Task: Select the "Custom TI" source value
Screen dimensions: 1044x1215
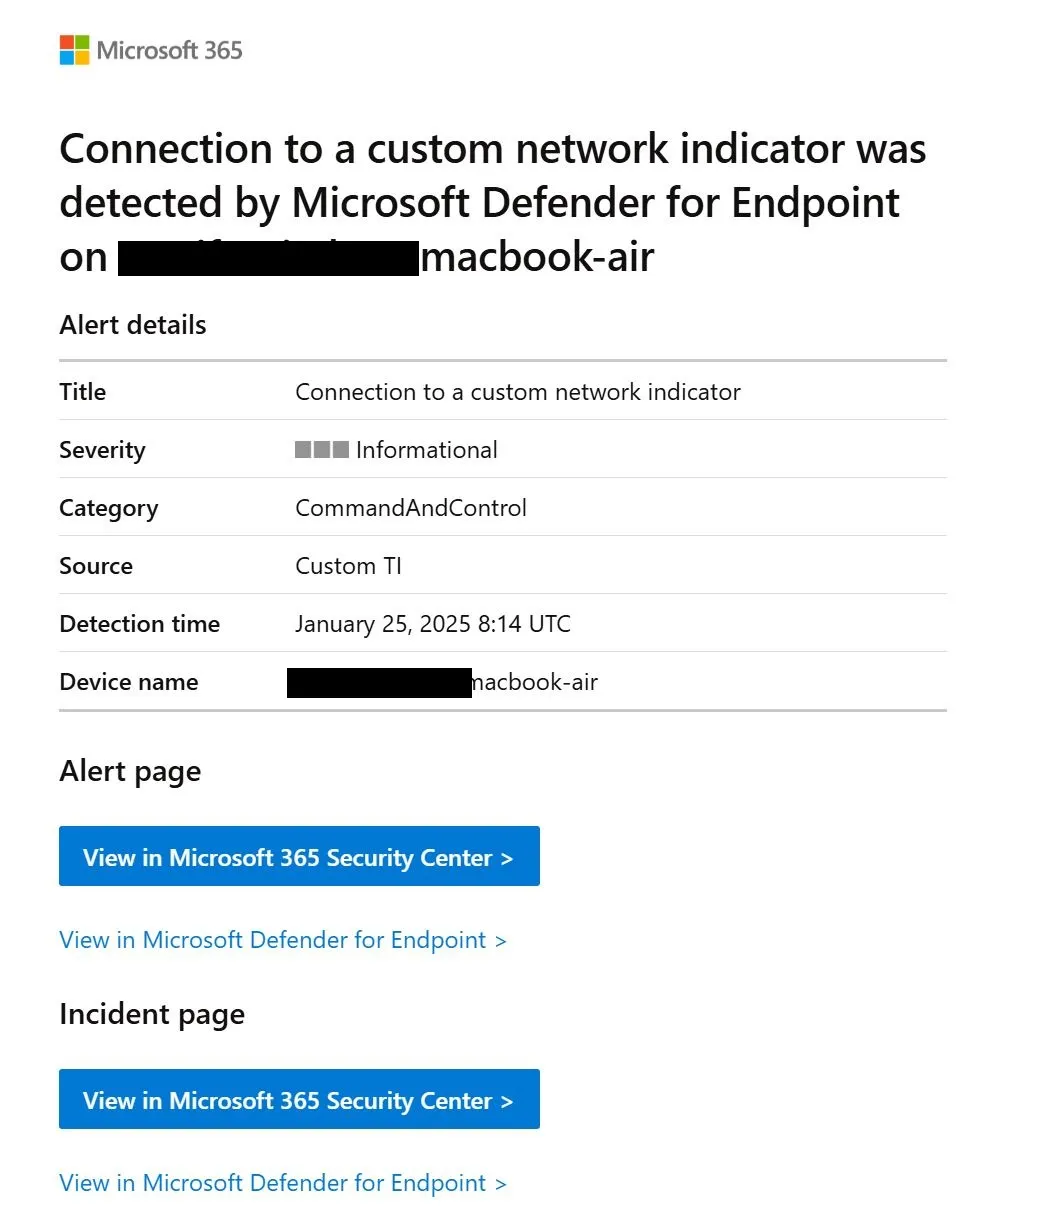Action: (348, 566)
